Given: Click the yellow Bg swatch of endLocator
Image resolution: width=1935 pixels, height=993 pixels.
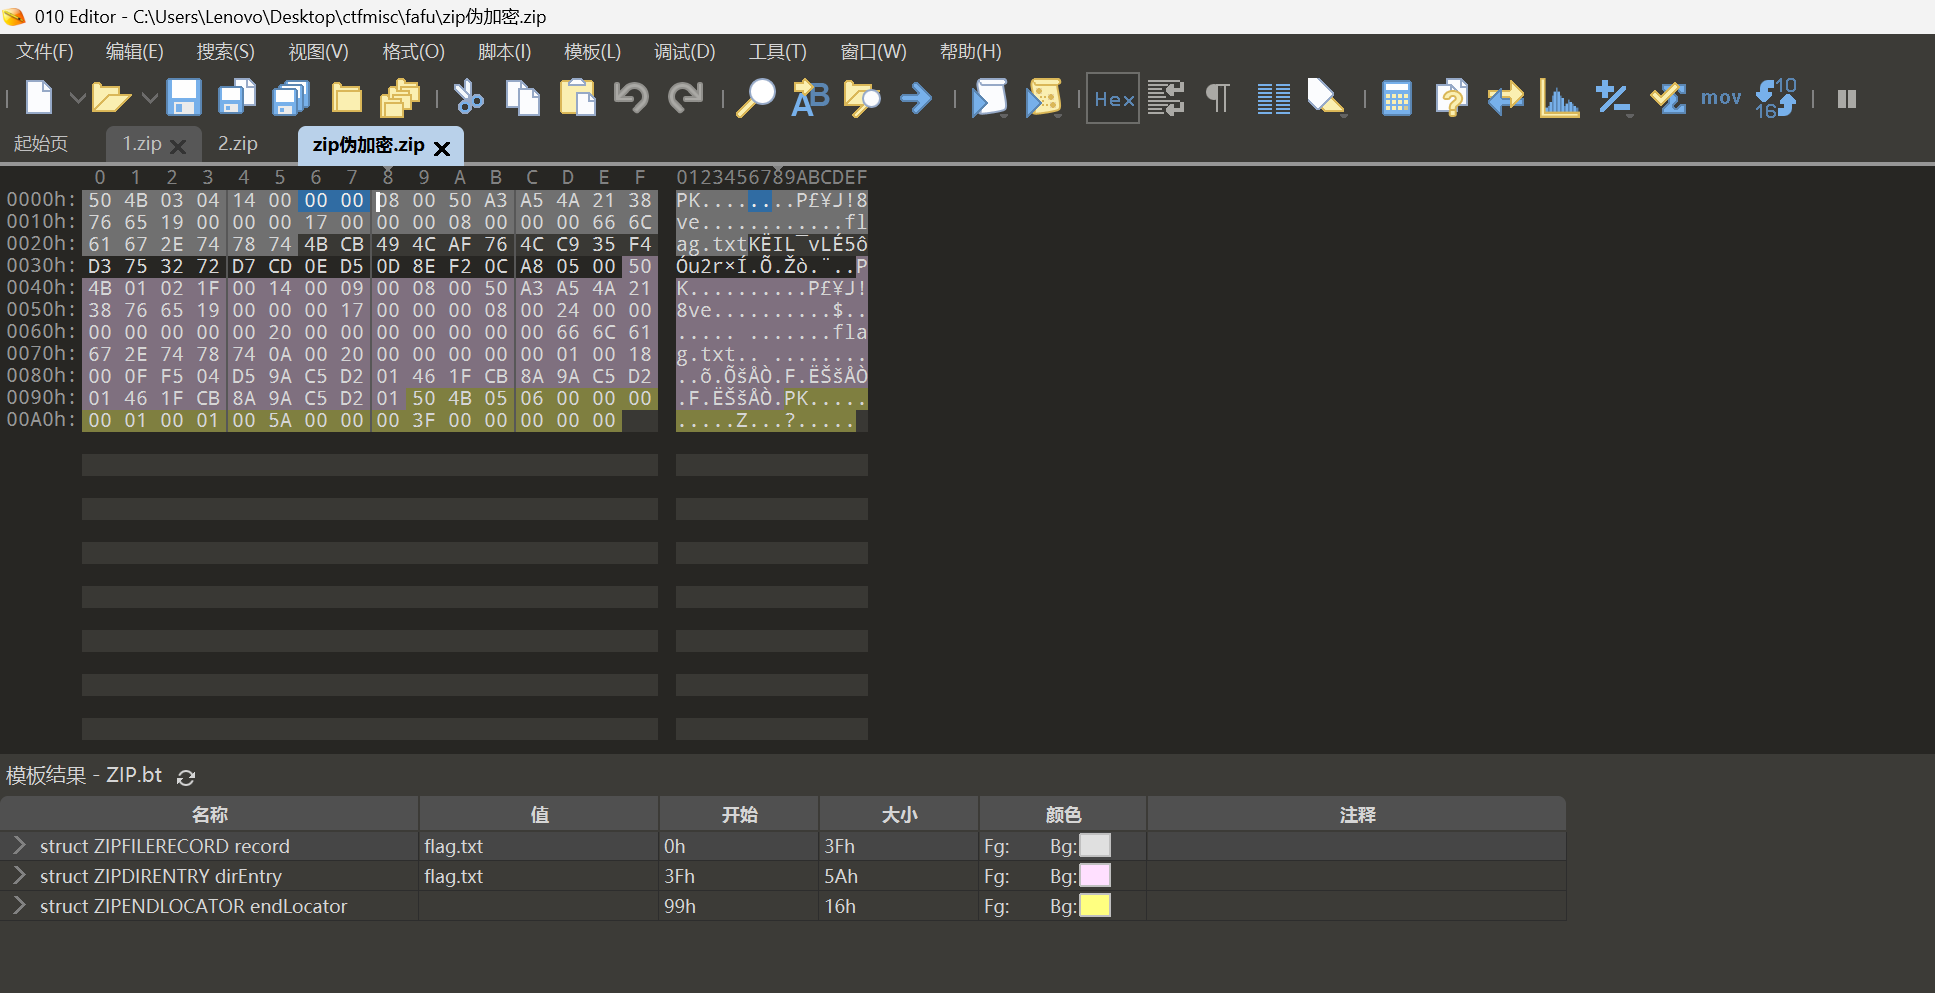Looking at the screenshot, I should [x=1095, y=905].
